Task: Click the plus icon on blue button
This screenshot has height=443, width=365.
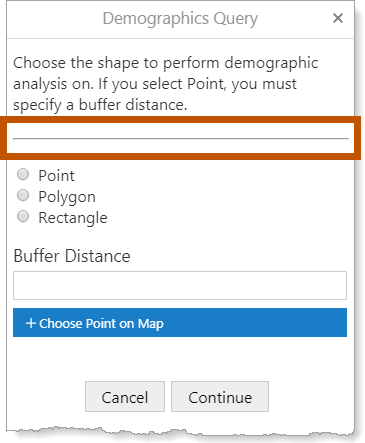Action: click(x=31, y=323)
